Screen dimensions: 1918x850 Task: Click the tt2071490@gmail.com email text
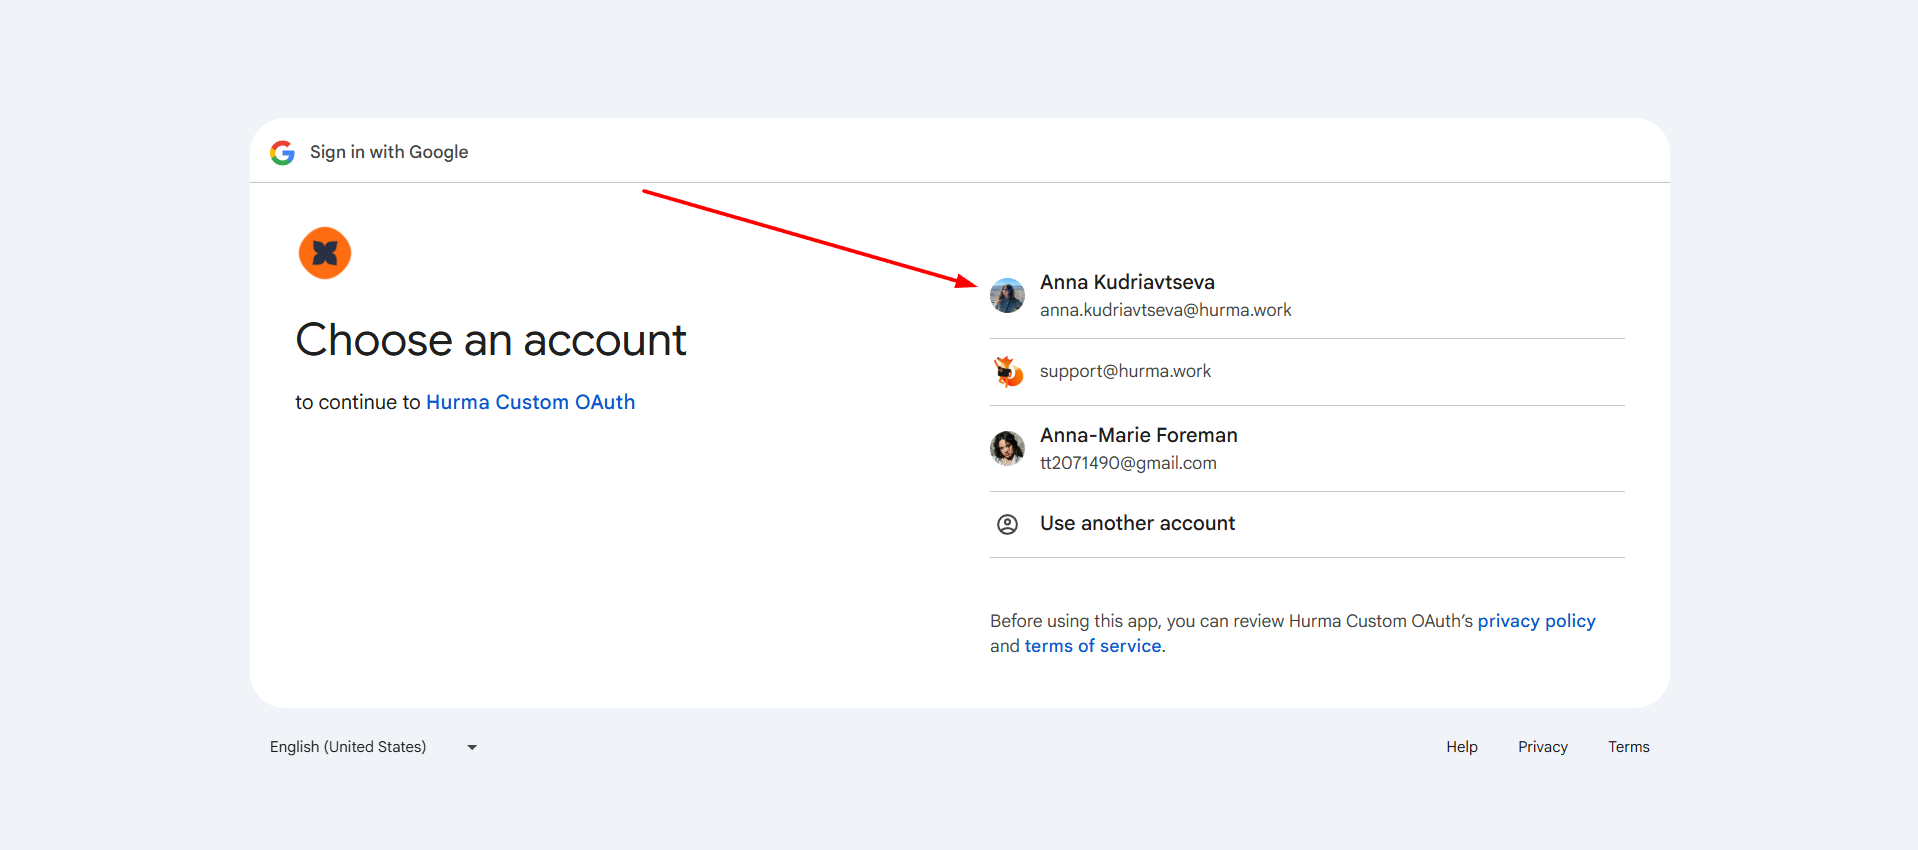pyautogui.click(x=1128, y=463)
